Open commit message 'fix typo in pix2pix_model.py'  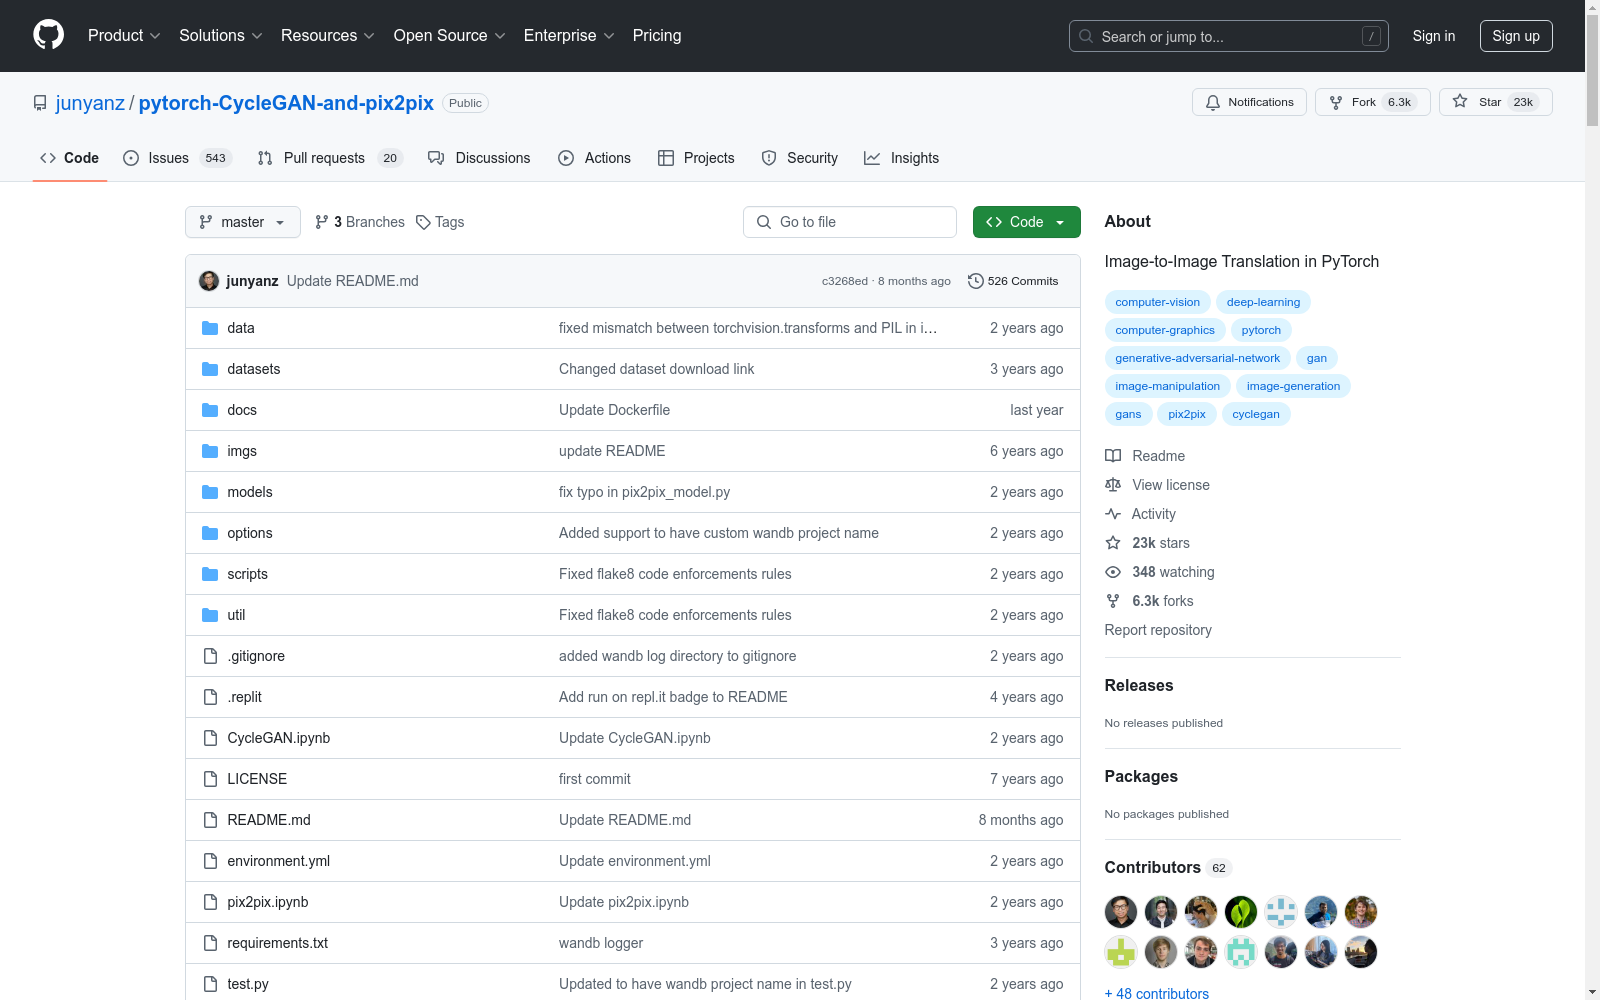coord(644,492)
